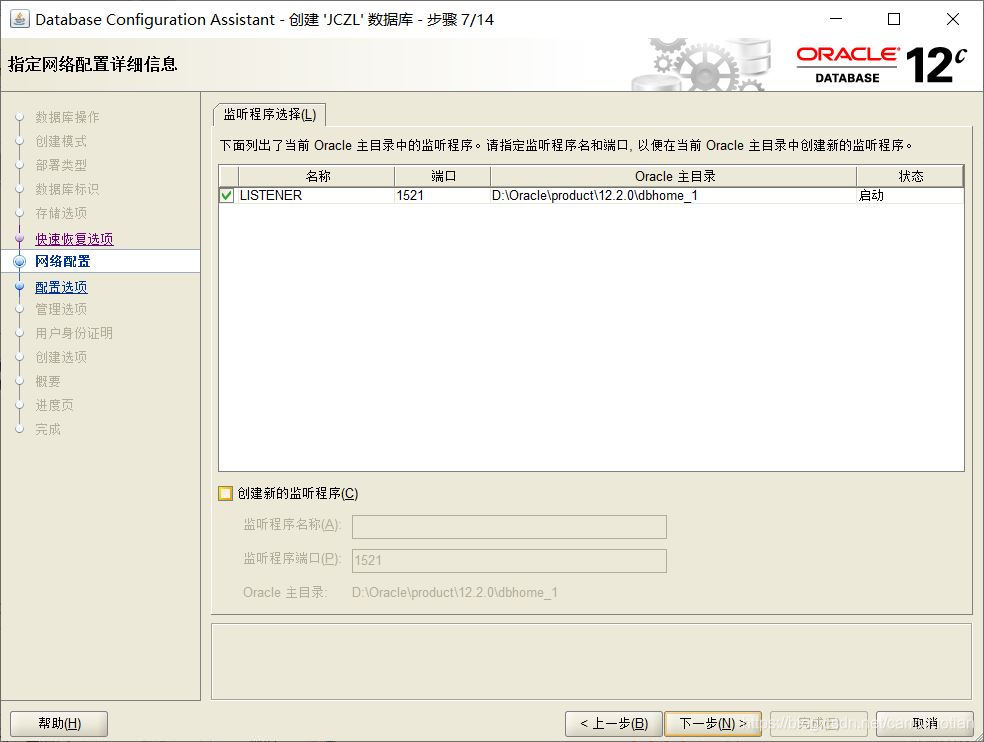984x742 pixels.
Task: Click the 监听程序端口 field showing 1521
Action: 509,561
